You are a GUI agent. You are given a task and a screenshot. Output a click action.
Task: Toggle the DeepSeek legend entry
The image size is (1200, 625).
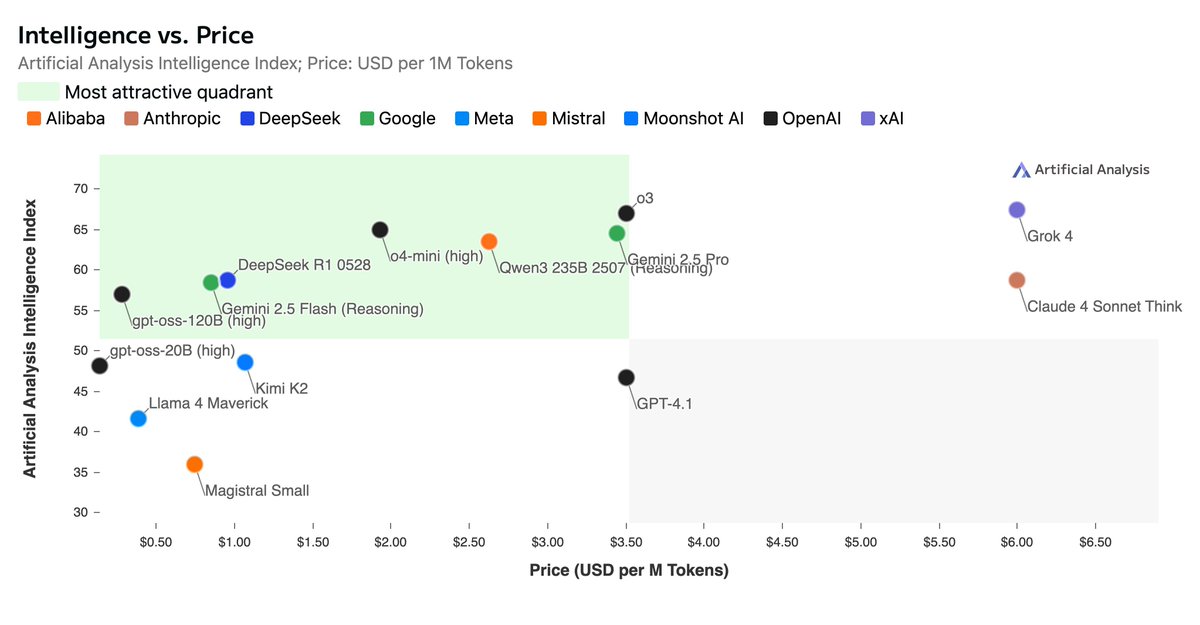pos(299,119)
